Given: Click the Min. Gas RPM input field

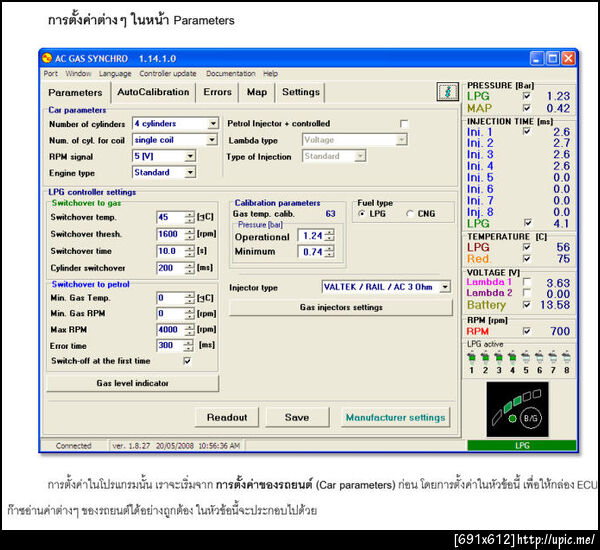Looking at the screenshot, I should tap(171, 313).
